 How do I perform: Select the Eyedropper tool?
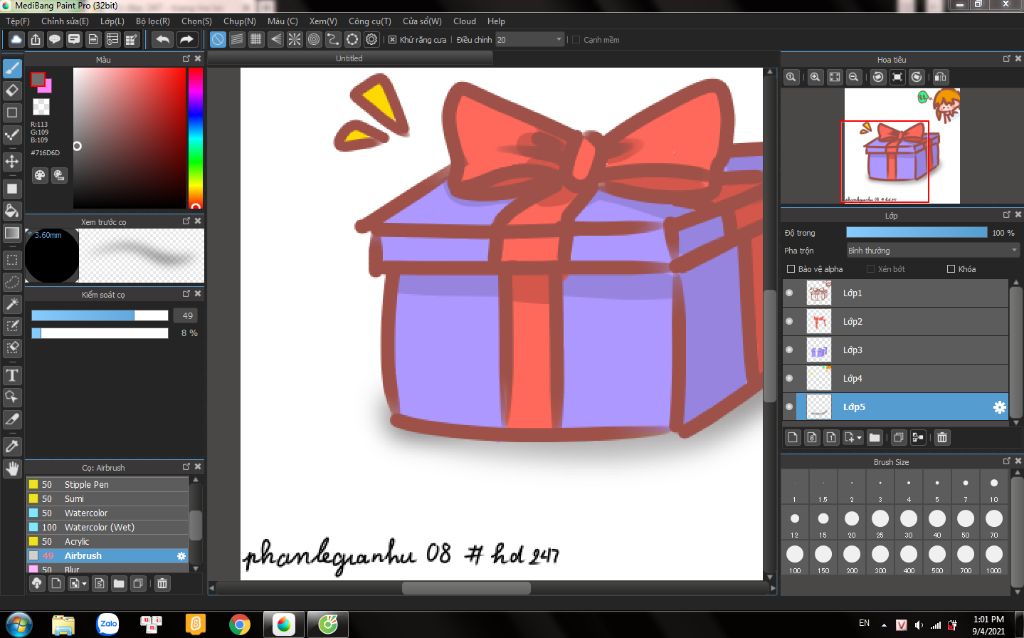point(12,446)
